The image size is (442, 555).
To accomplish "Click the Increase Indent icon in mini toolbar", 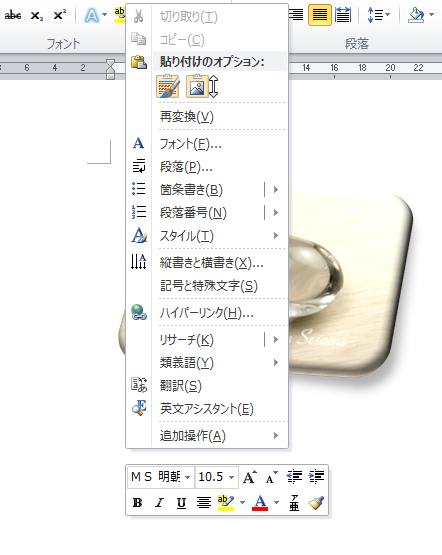I will point(316,477).
